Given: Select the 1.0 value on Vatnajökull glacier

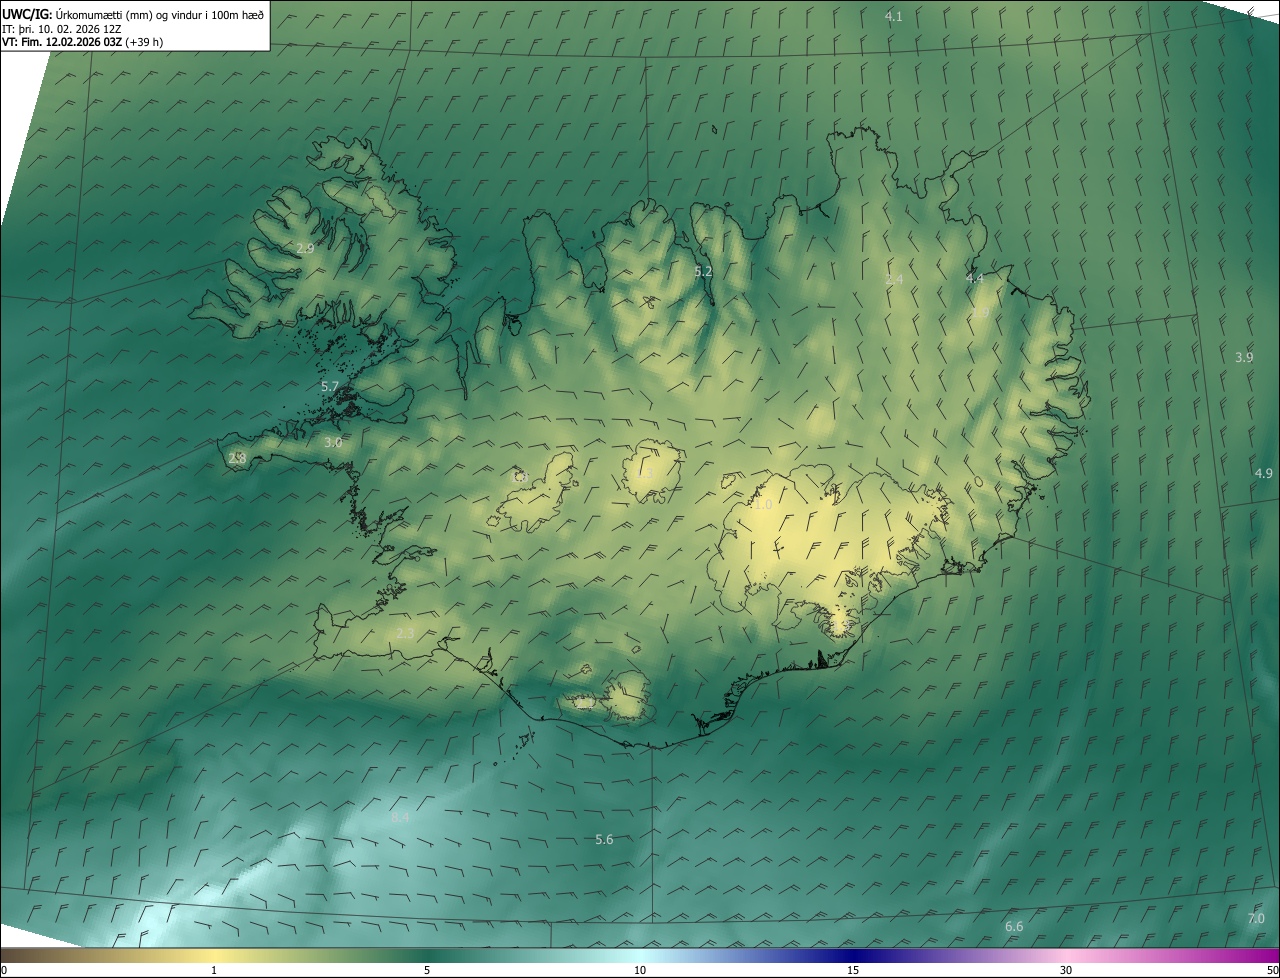Looking at the screenshot, I should pyautogui.click(x=763, y=505).
